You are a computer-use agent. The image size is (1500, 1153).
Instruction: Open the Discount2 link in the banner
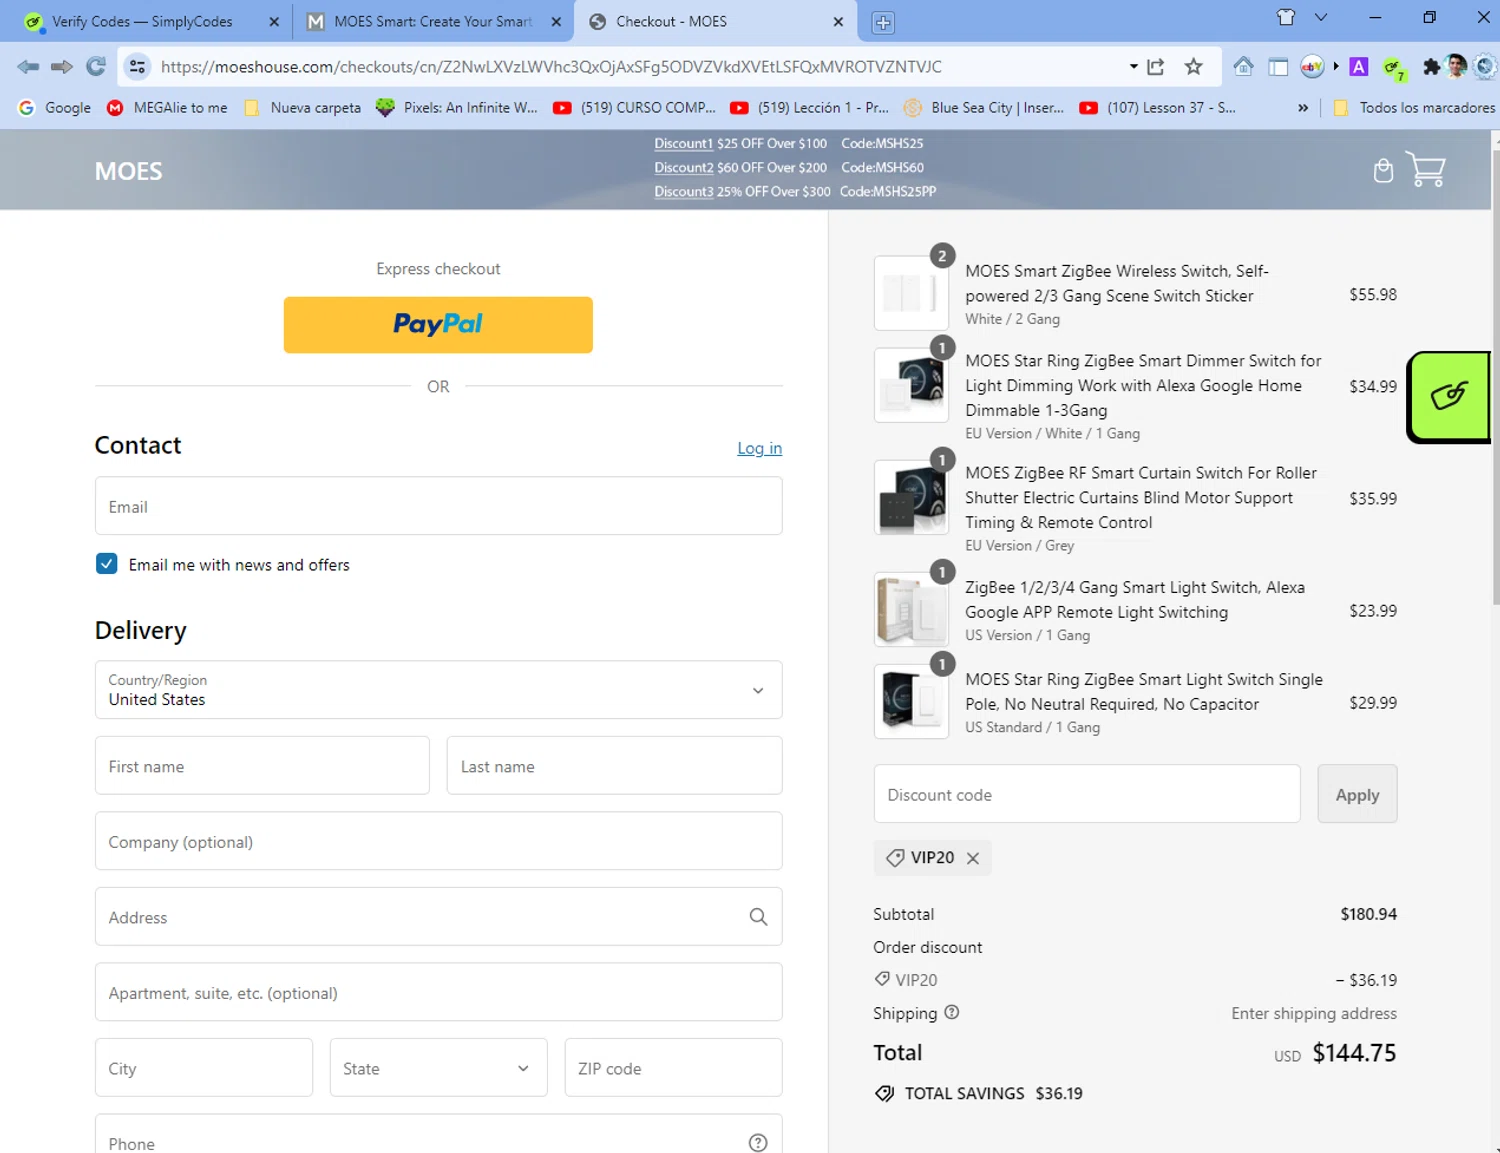click(x=684, y=167)
